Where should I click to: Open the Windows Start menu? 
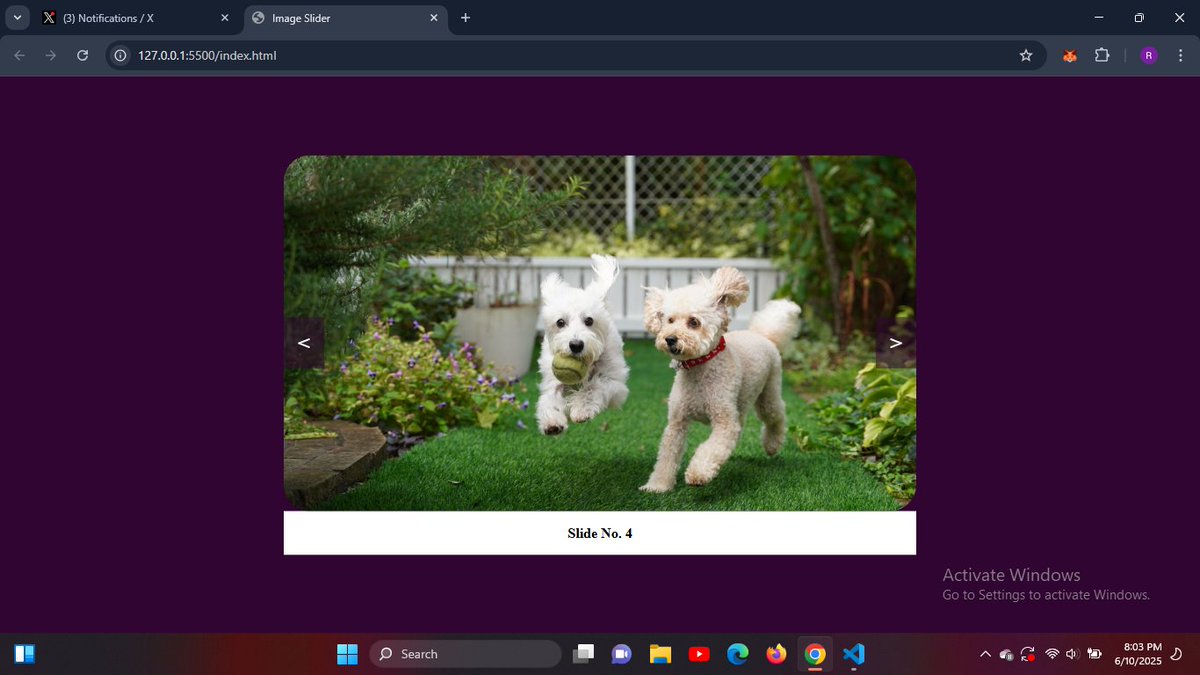[347, 654]
